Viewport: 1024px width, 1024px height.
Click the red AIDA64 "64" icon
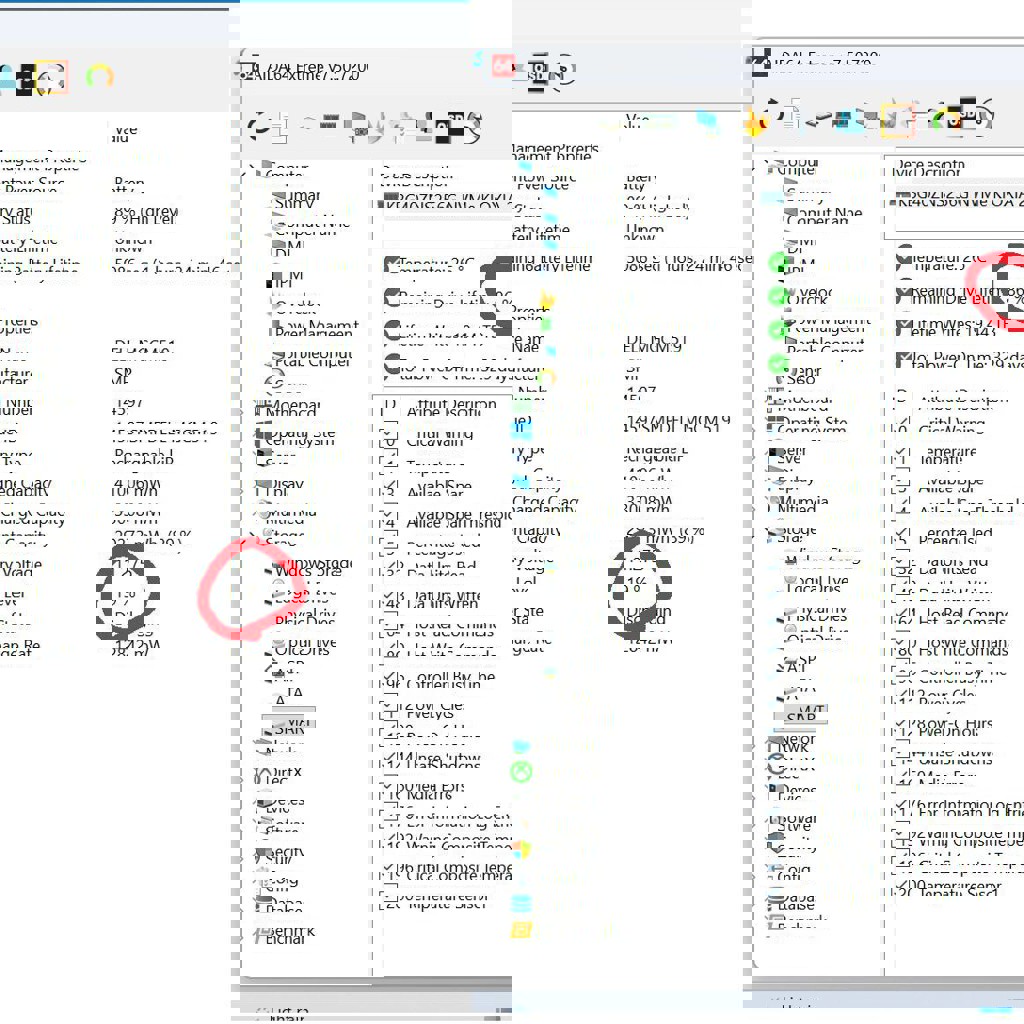click(x=503, y=67)
